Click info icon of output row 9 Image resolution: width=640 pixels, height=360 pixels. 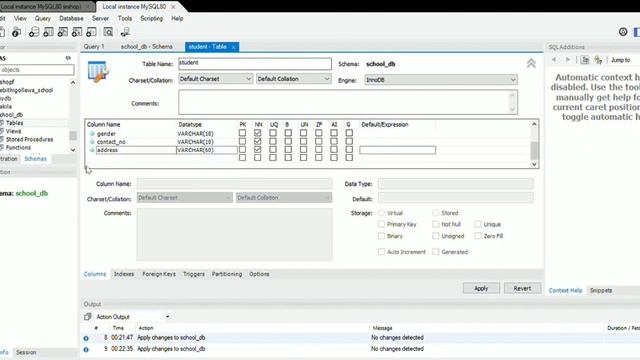tap(86, 349)
